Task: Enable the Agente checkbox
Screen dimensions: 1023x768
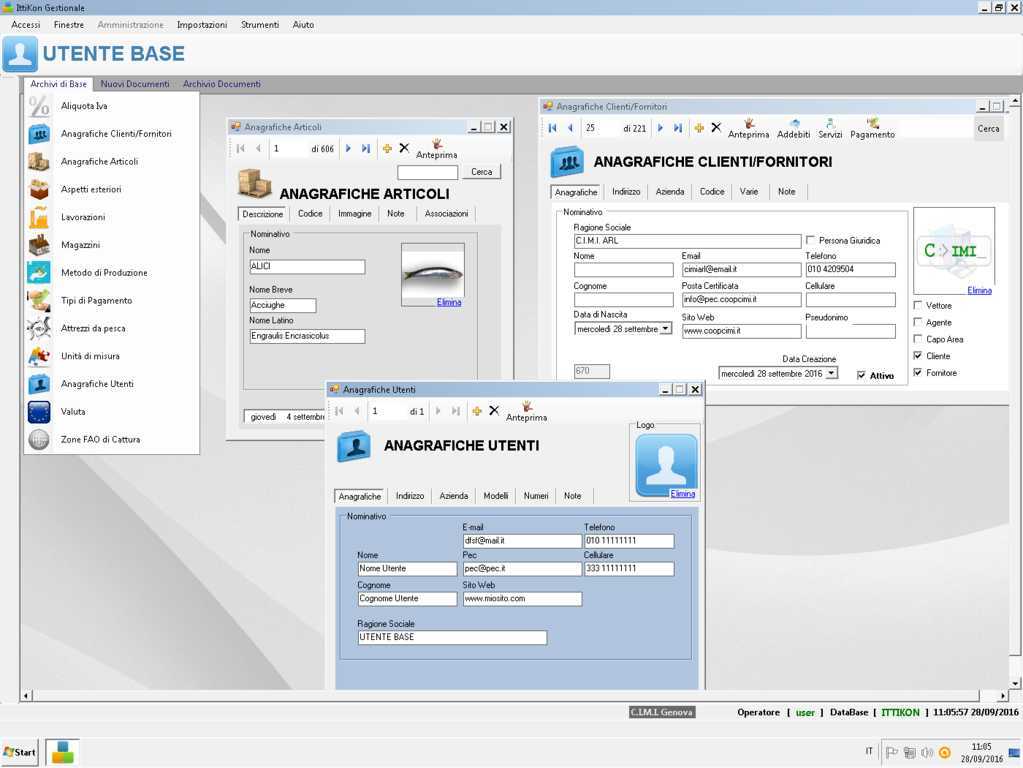Action: click(x=918, y=322)
